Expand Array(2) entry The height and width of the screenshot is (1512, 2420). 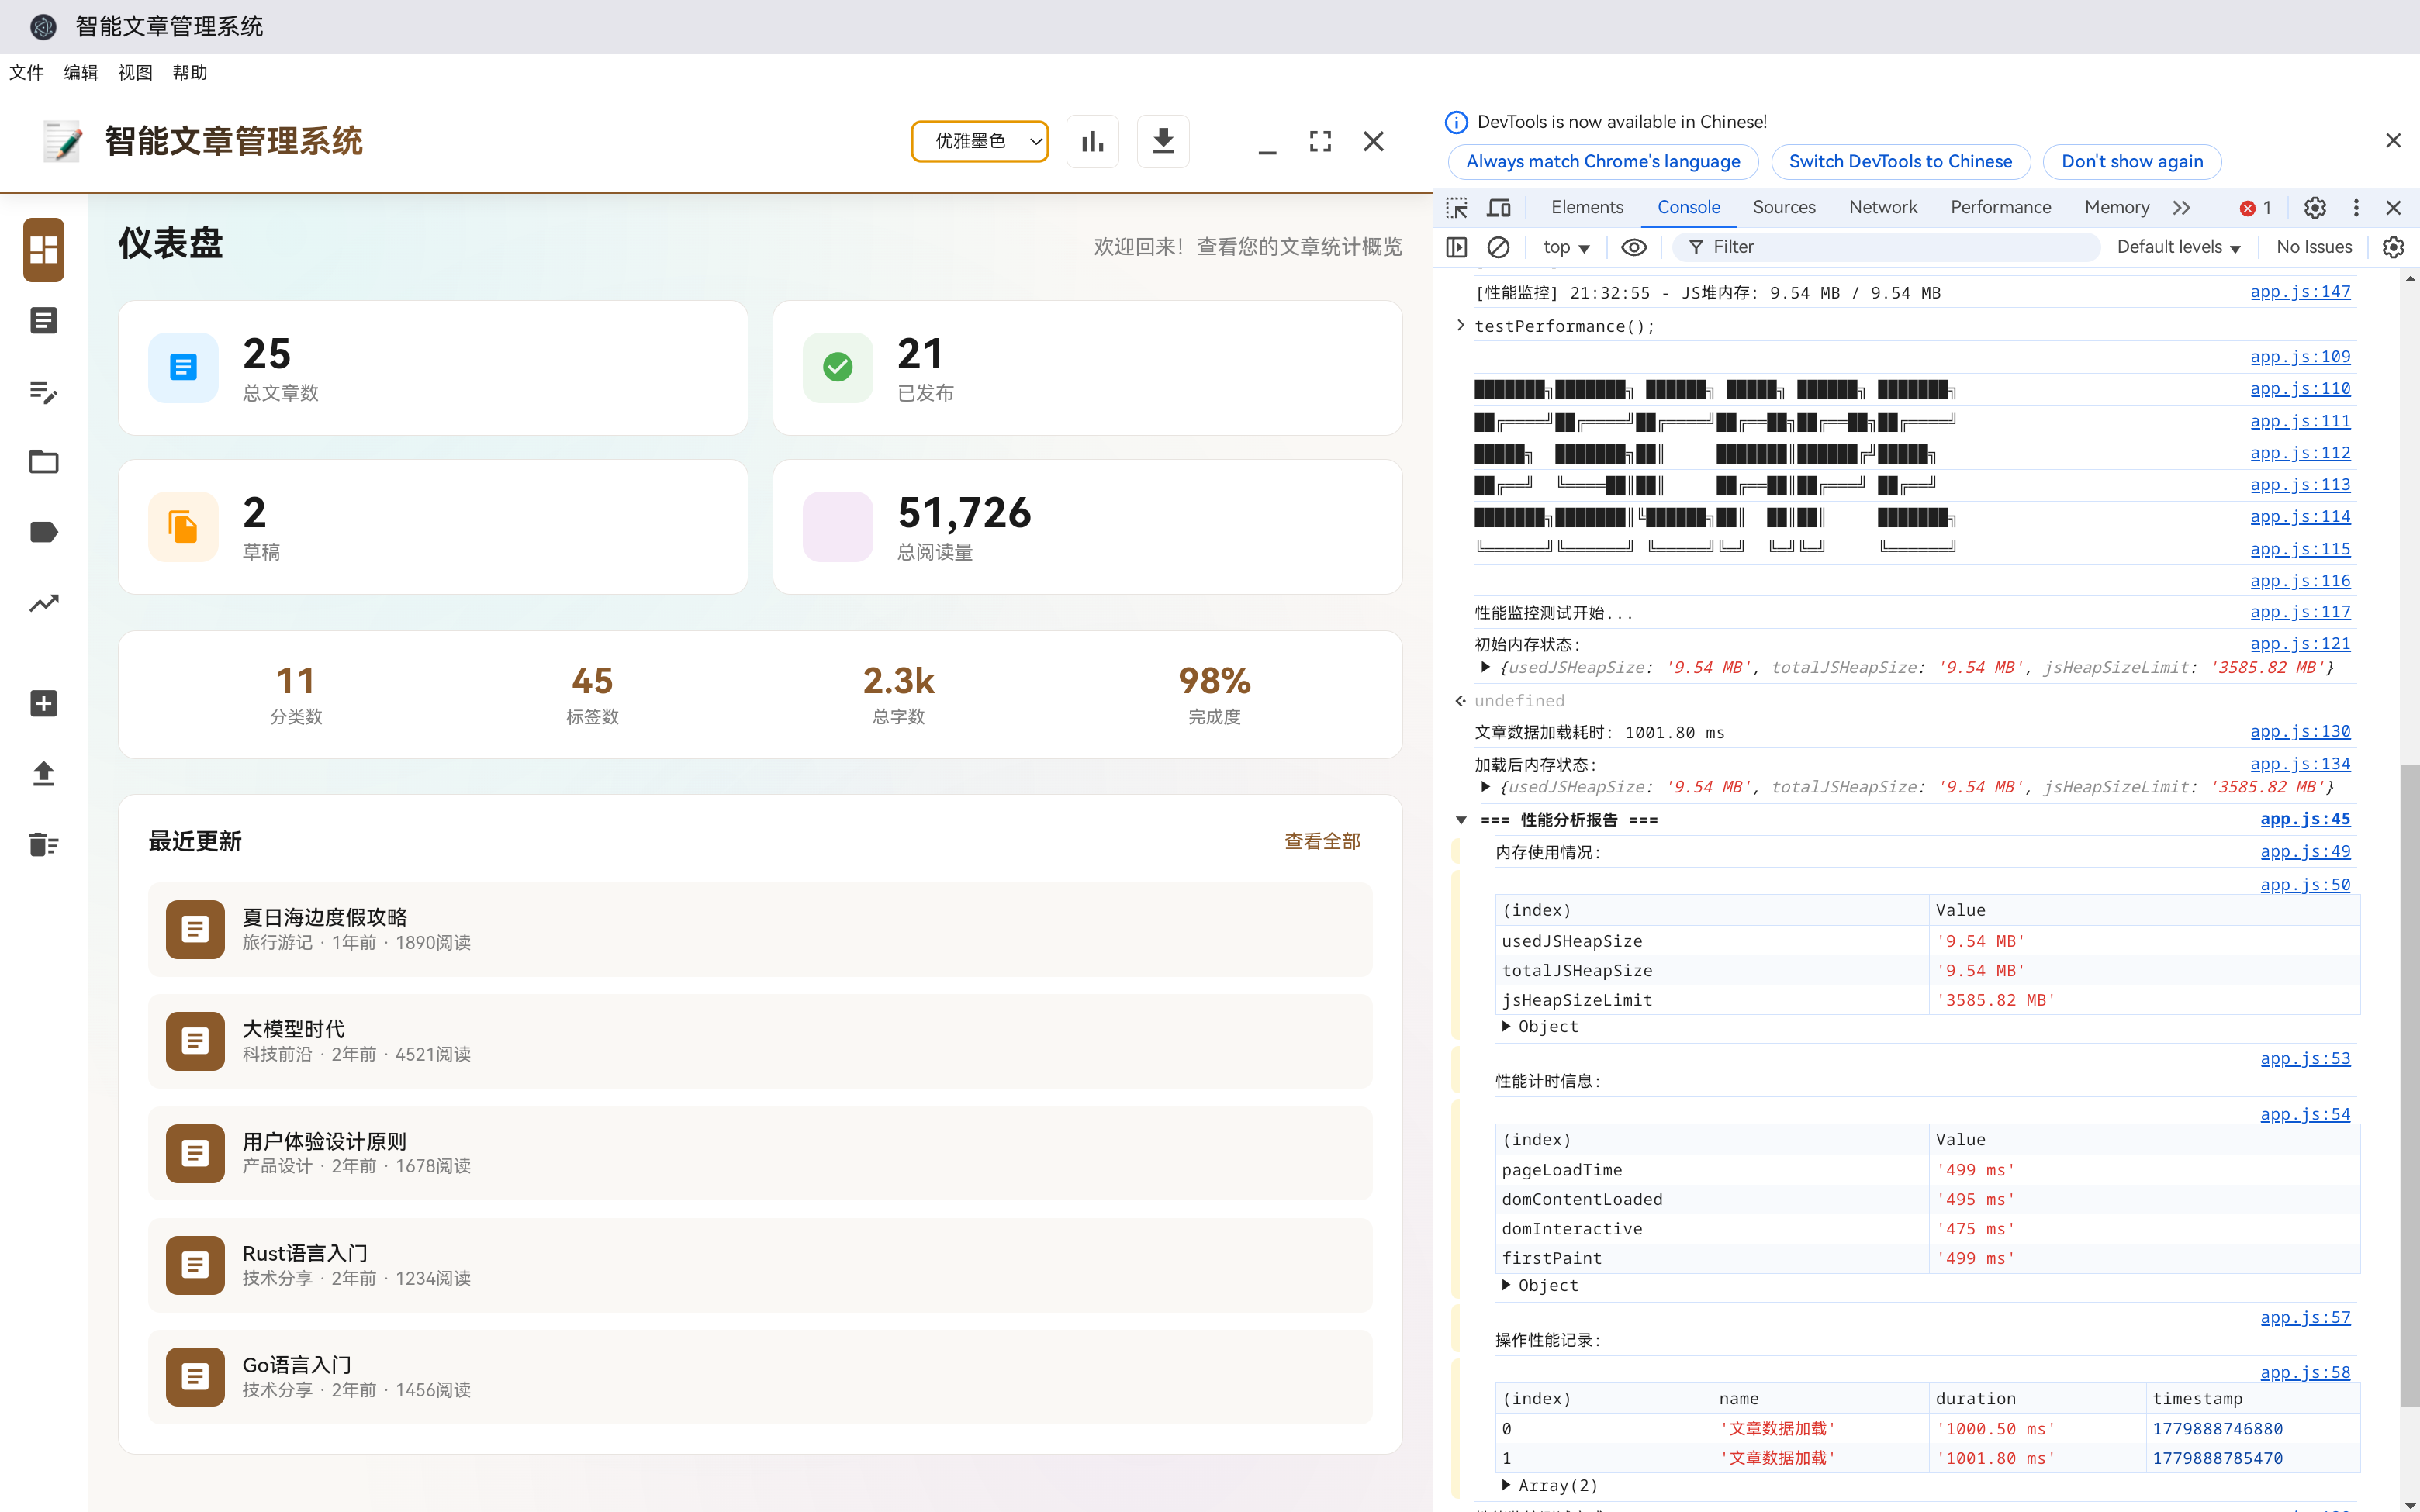(1505, 1485)
